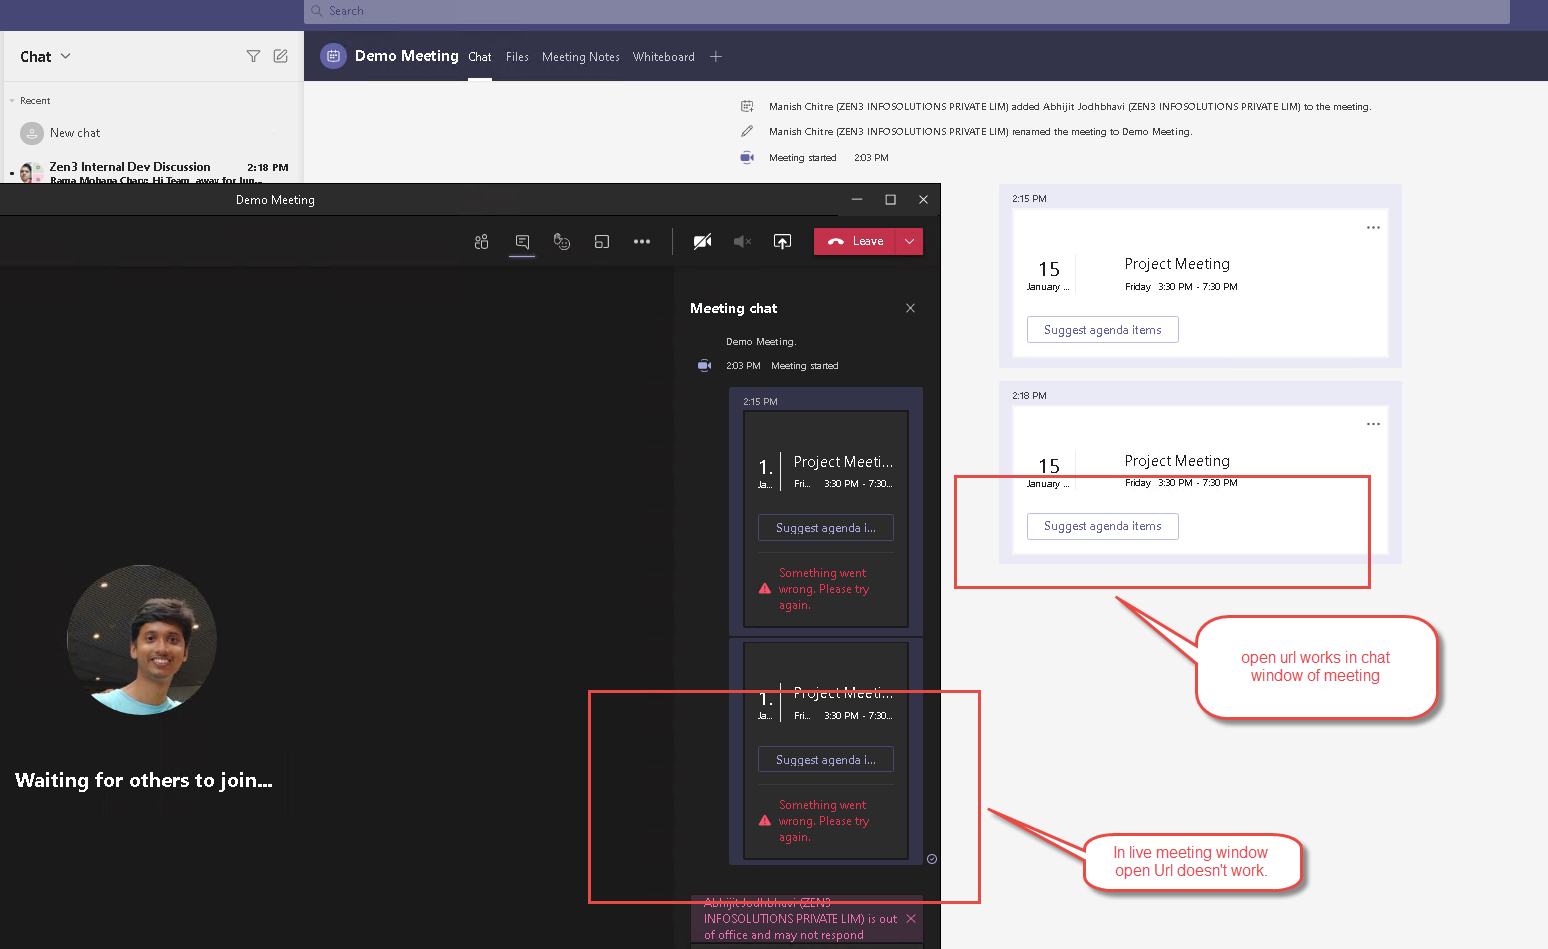Start a new chat using the compose icon
The width and height of the screenshot is (1548, 949).
pos(281,56)
